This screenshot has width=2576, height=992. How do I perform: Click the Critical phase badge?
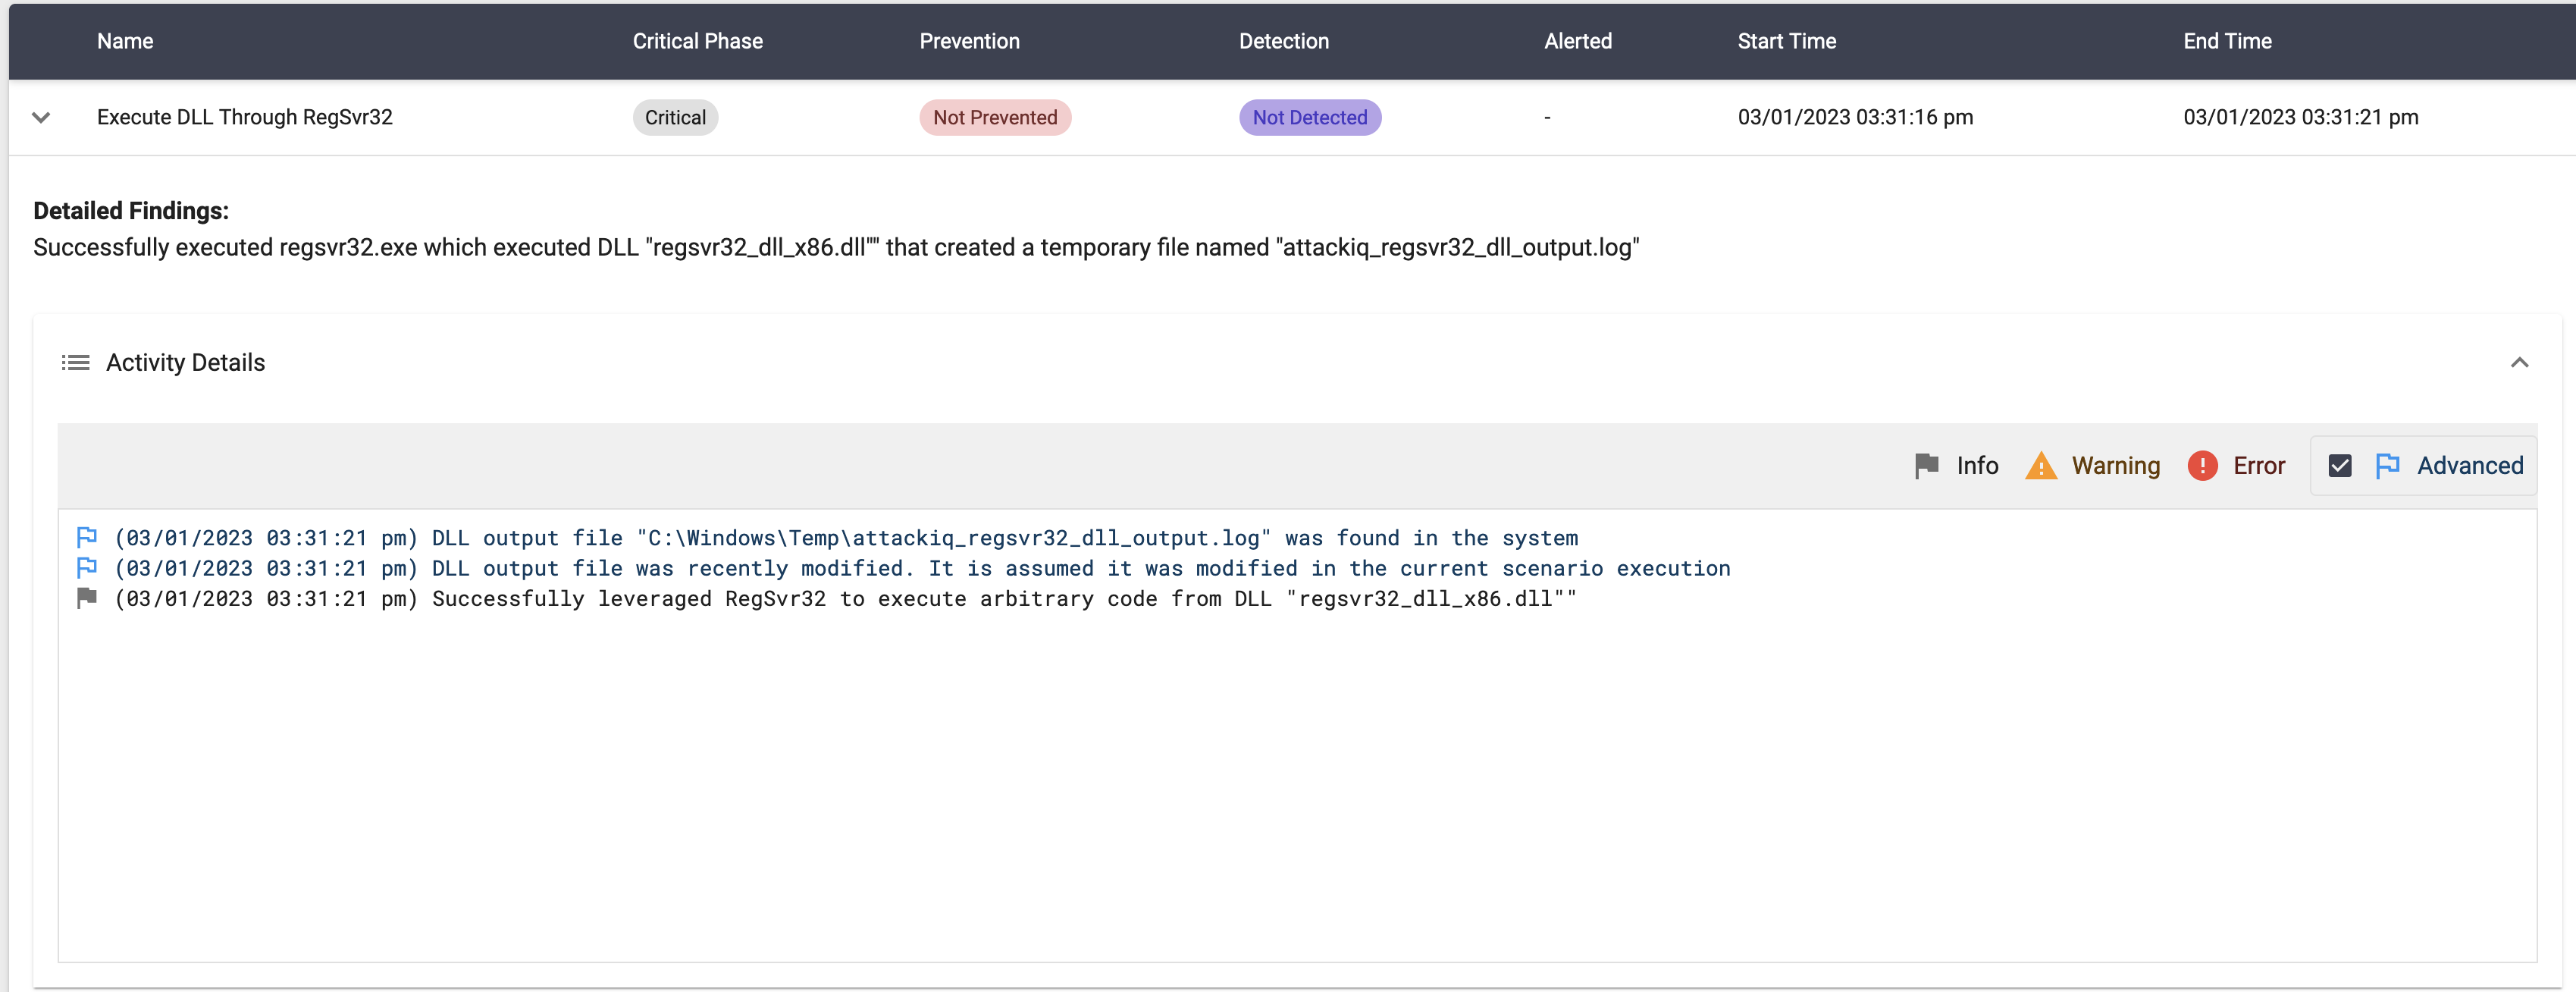point(675,118)
